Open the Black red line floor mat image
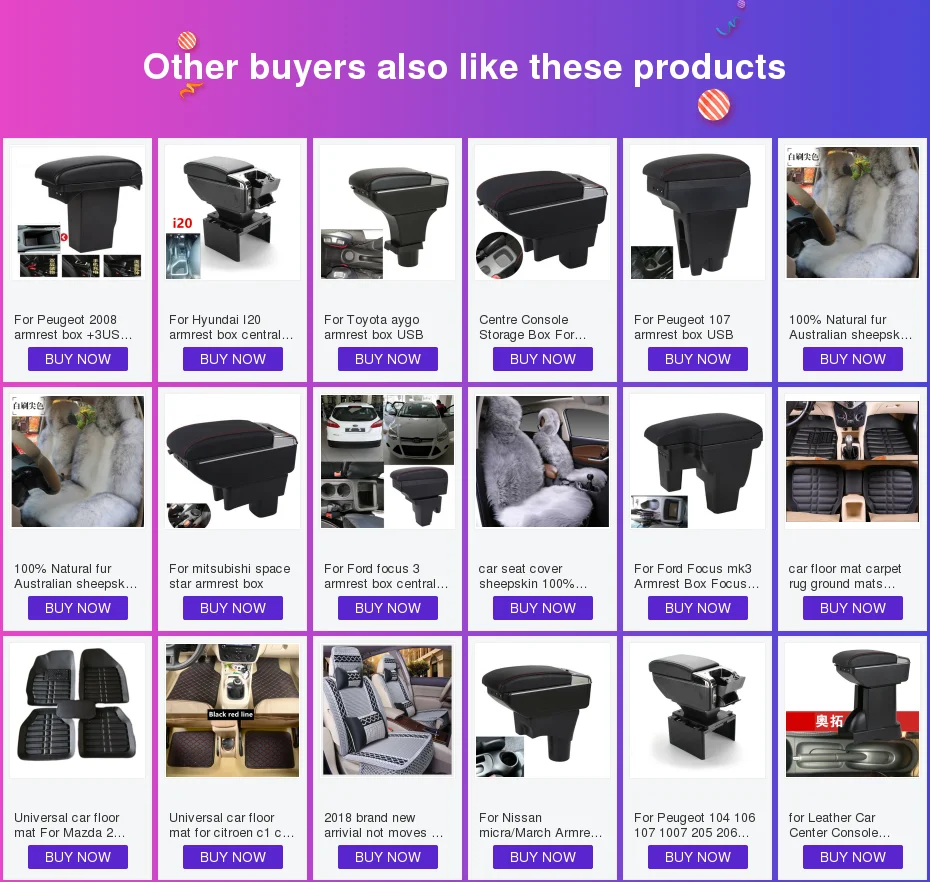The height and width of the screenshot is (882, 930). click(232, 711)
